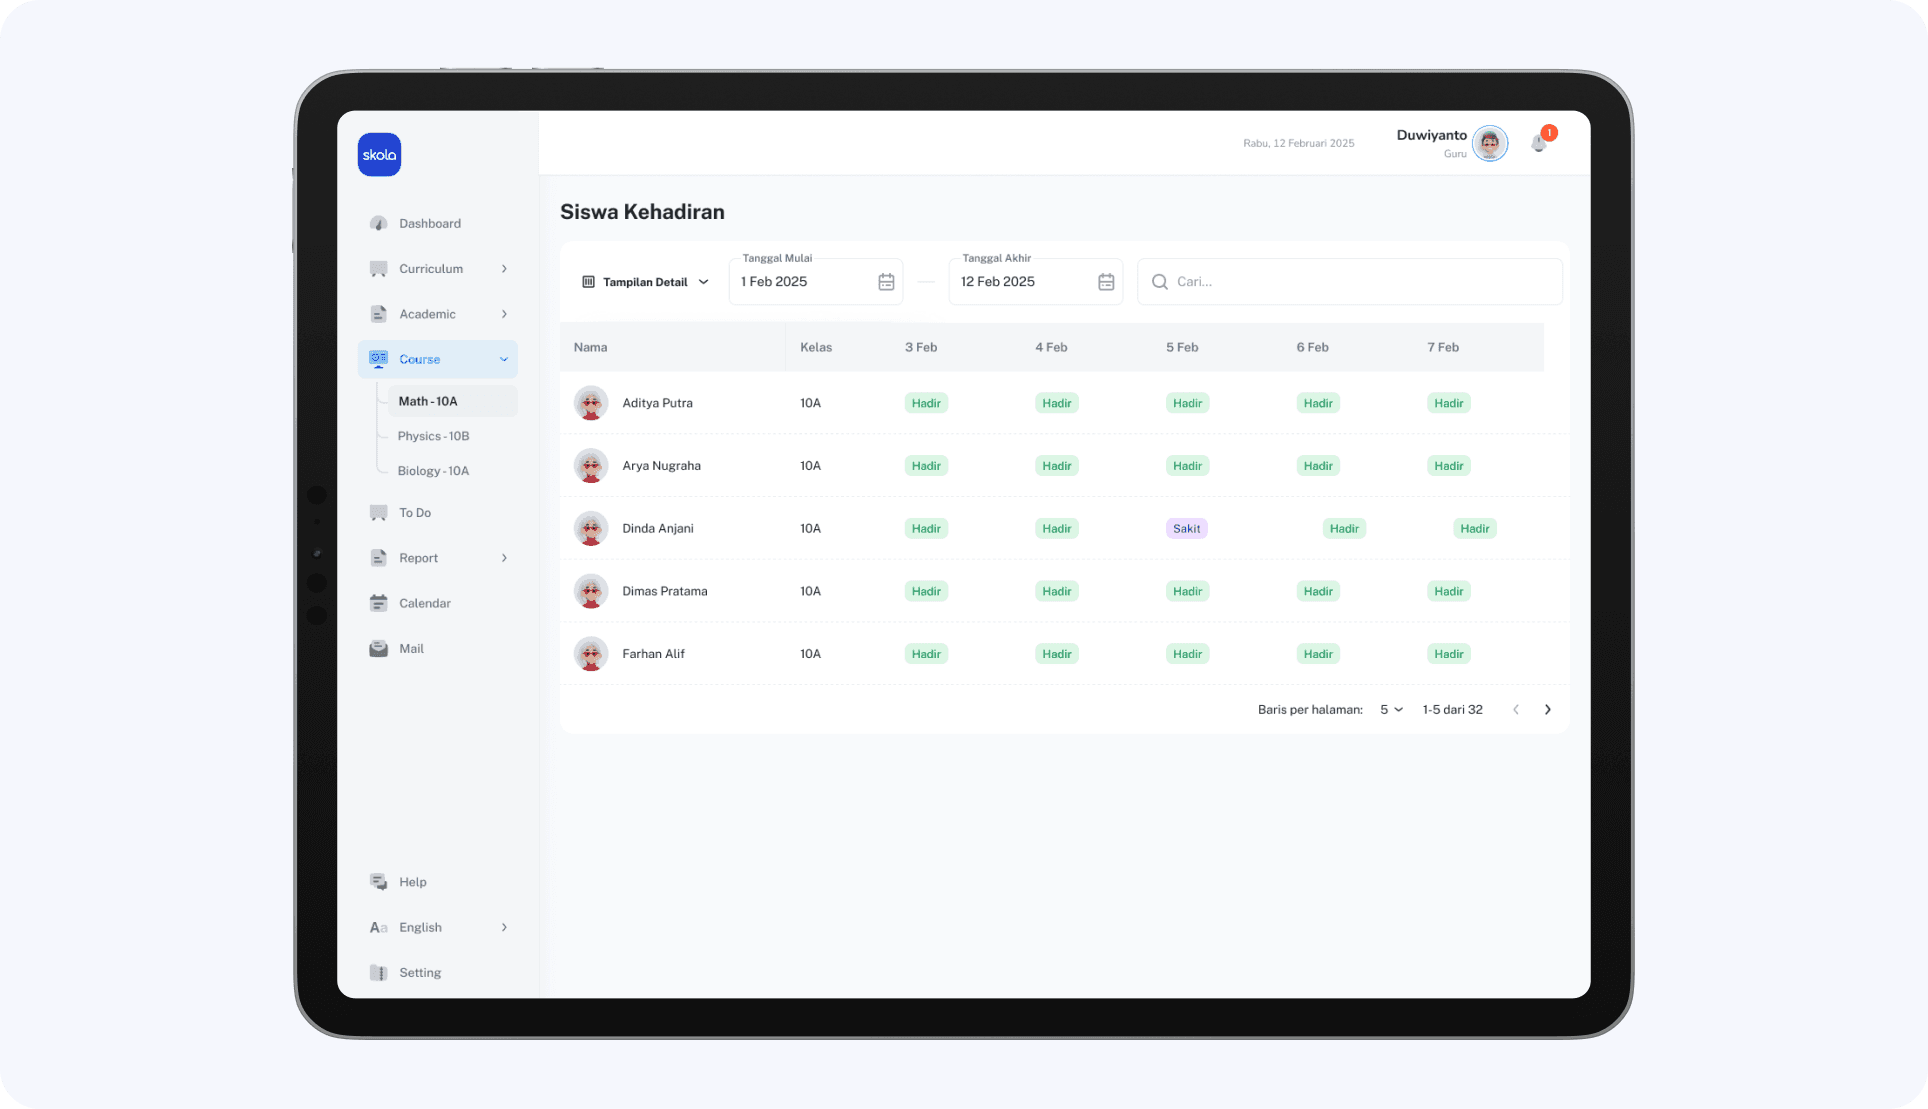This screenshot has width=1928, height=1109.
Task: Open the Dashboard menu item
Action: 430,223
